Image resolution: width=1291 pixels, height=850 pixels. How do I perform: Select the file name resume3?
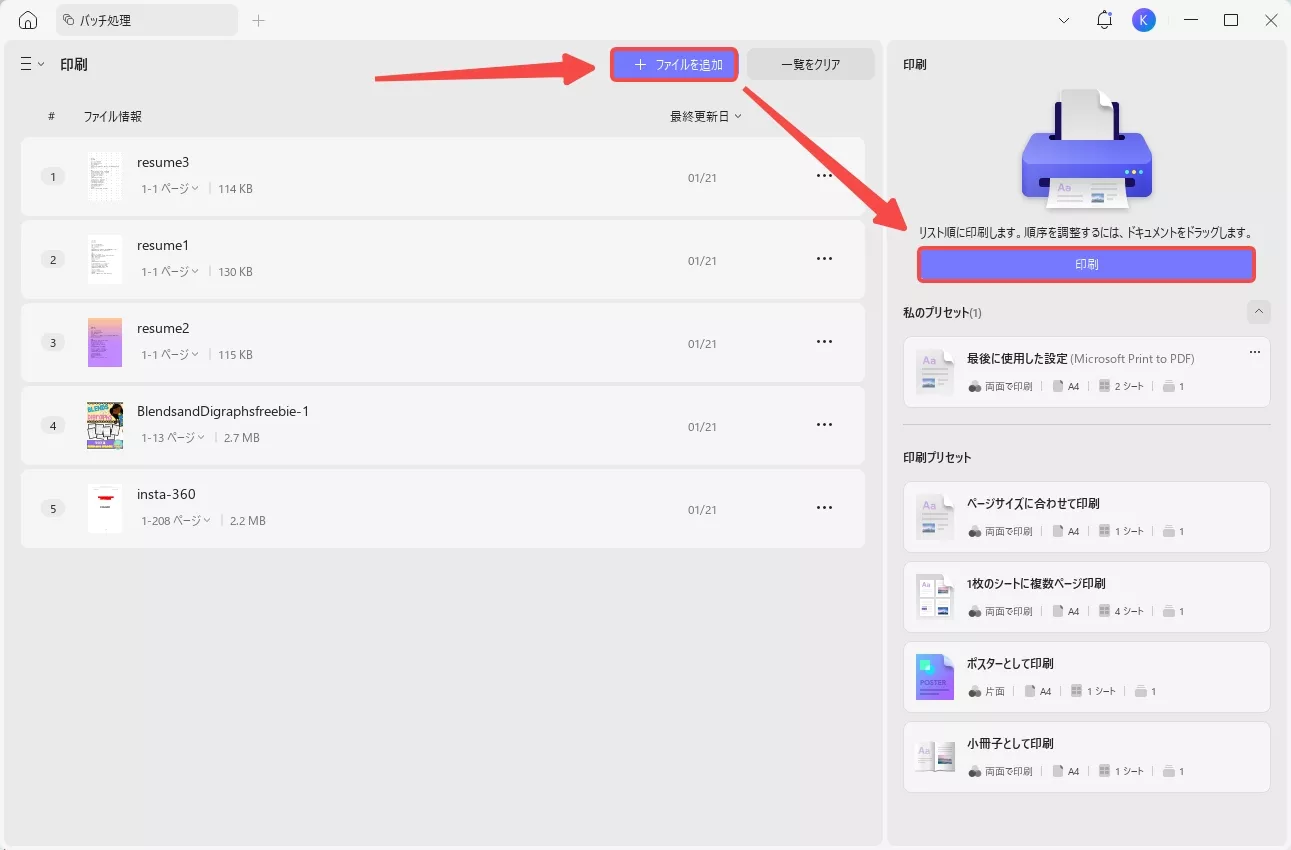(x=163, y=162)
